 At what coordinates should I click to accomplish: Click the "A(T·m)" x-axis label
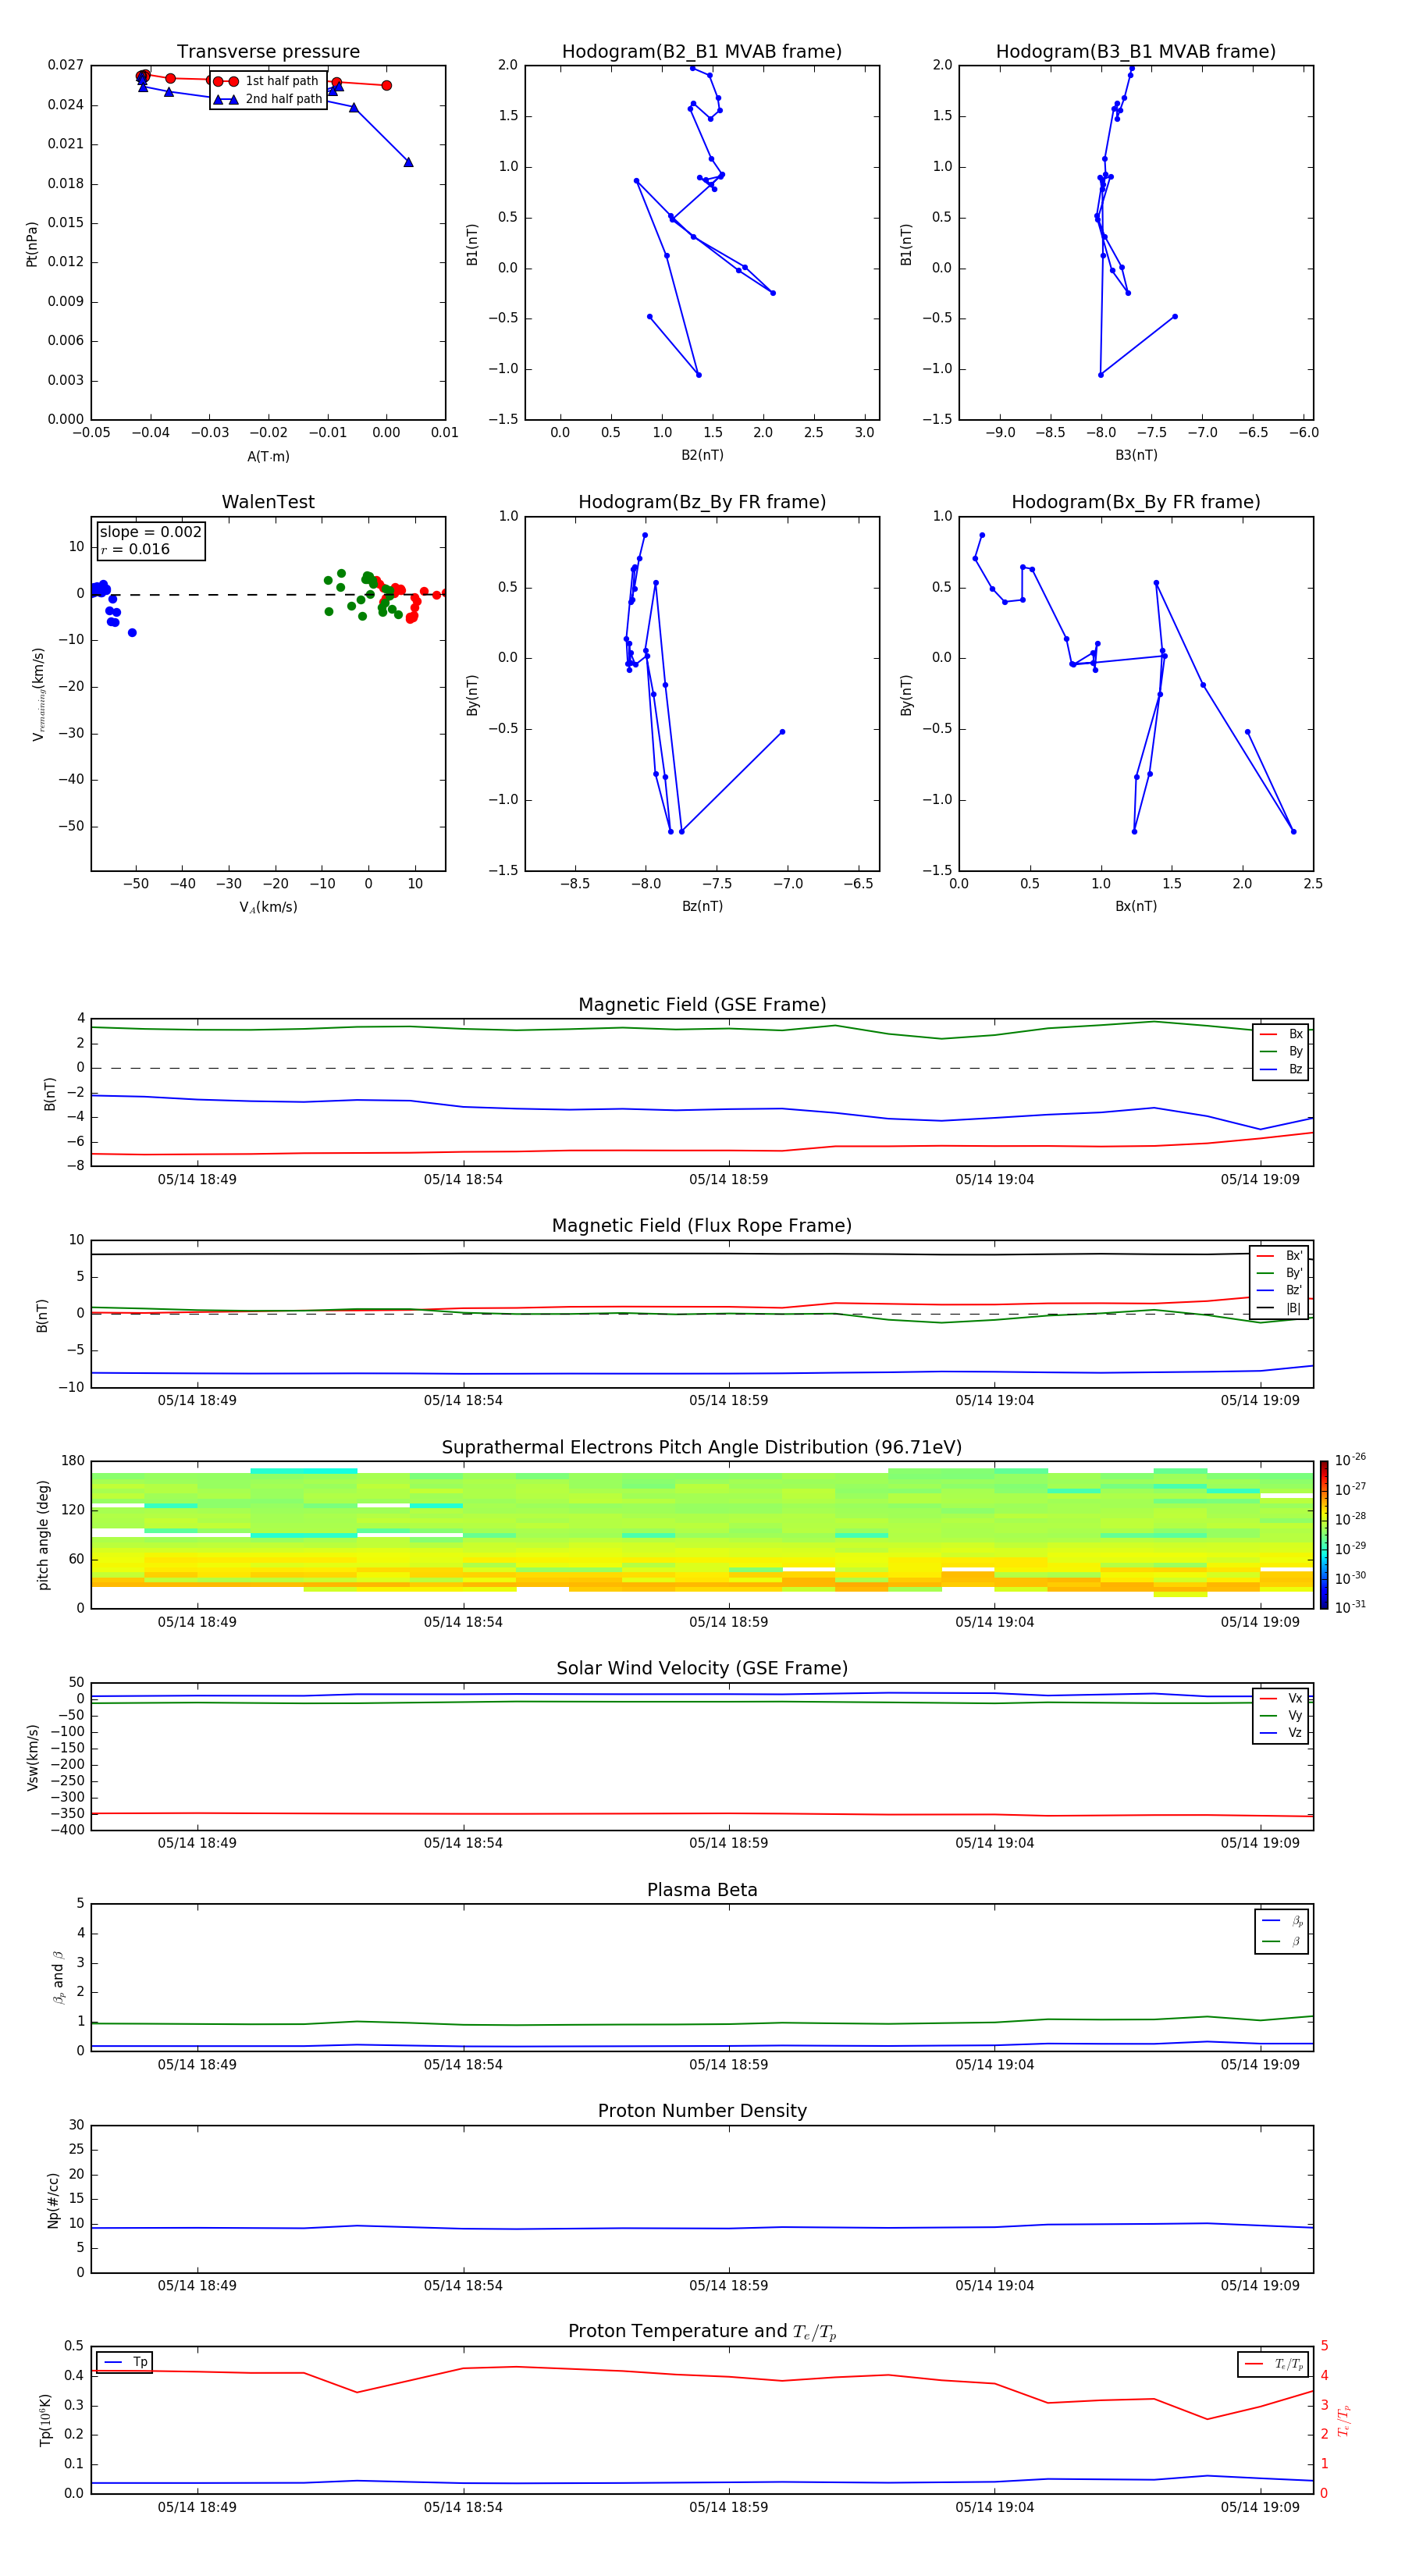pos(268,457)
